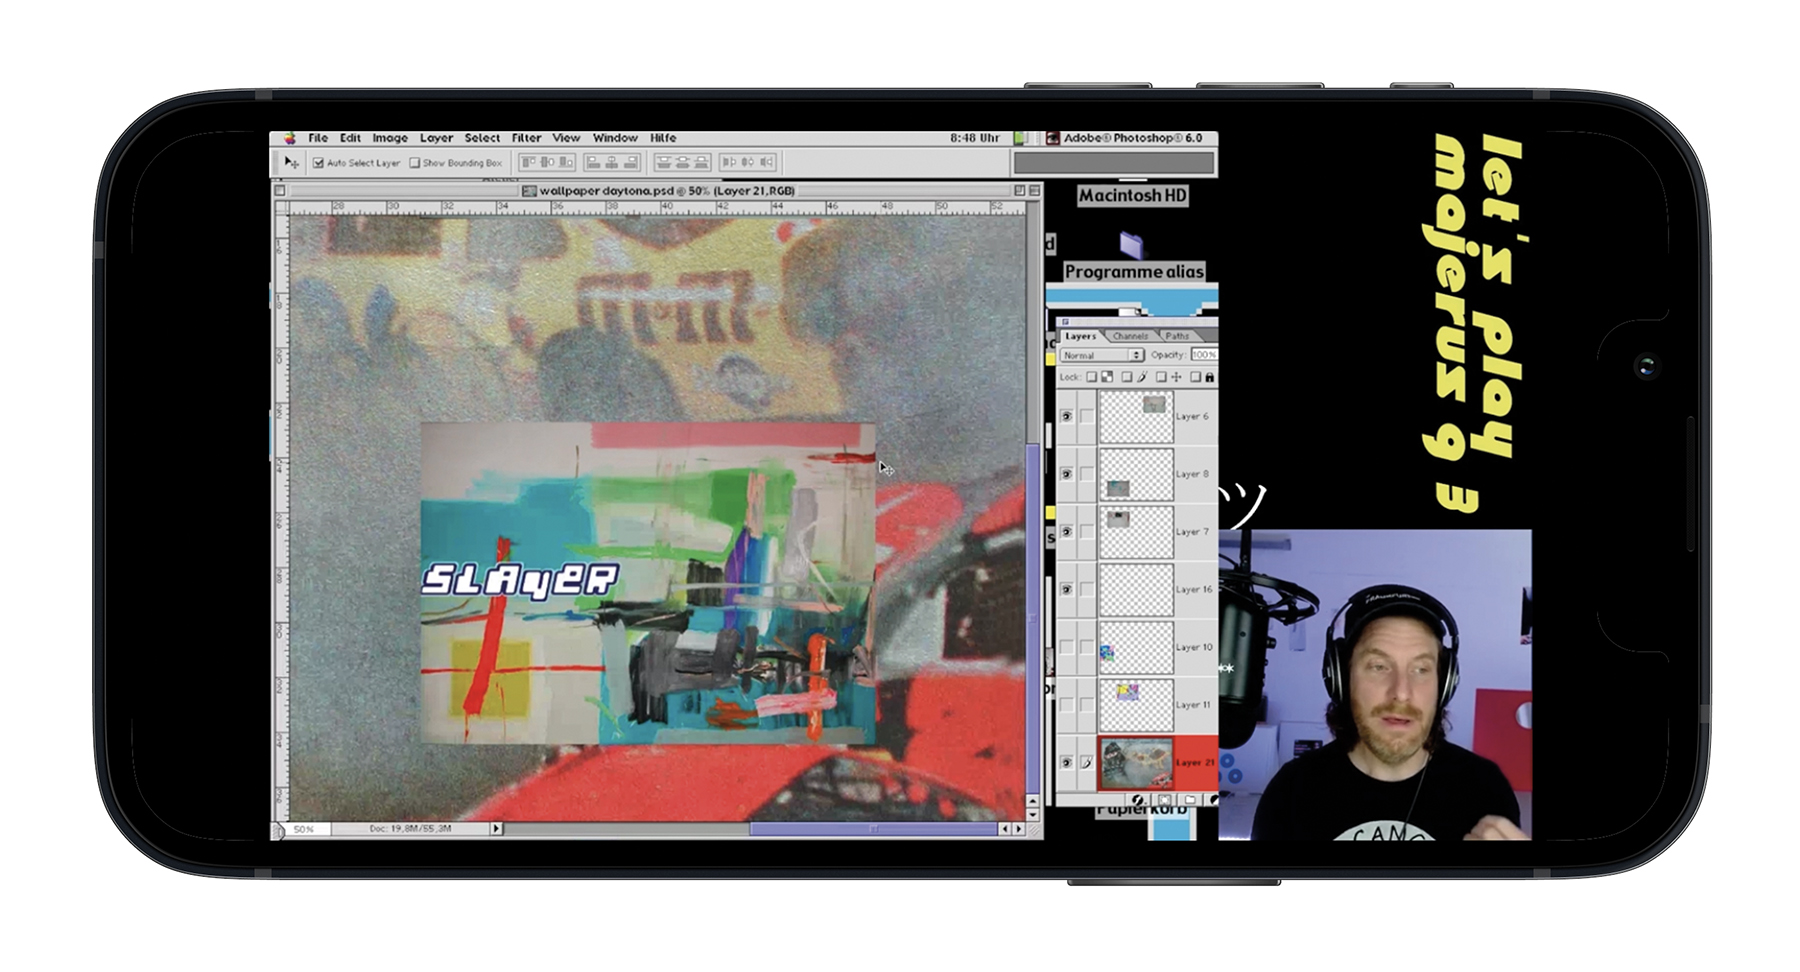Click the add layer mask icon
The image size is (1800, 972).
[x=1164, y=800]
